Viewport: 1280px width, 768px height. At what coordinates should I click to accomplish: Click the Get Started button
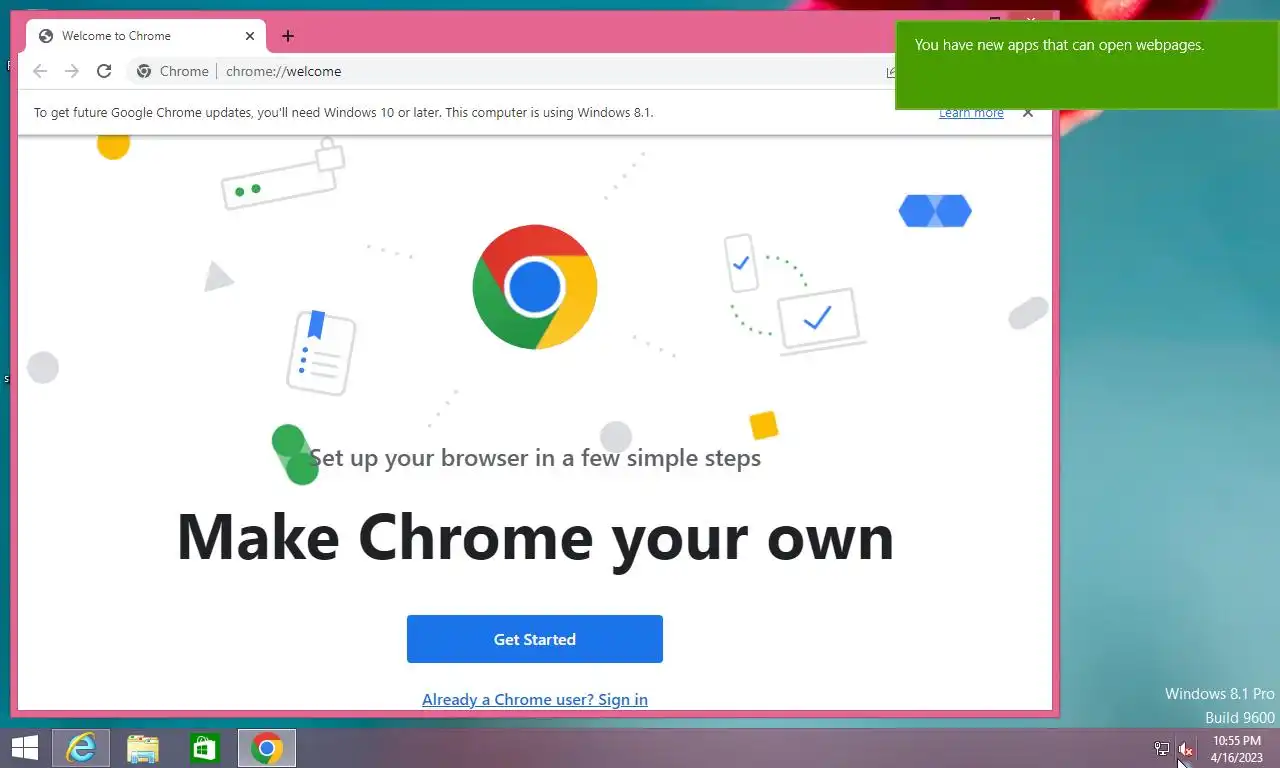point(535,639)
